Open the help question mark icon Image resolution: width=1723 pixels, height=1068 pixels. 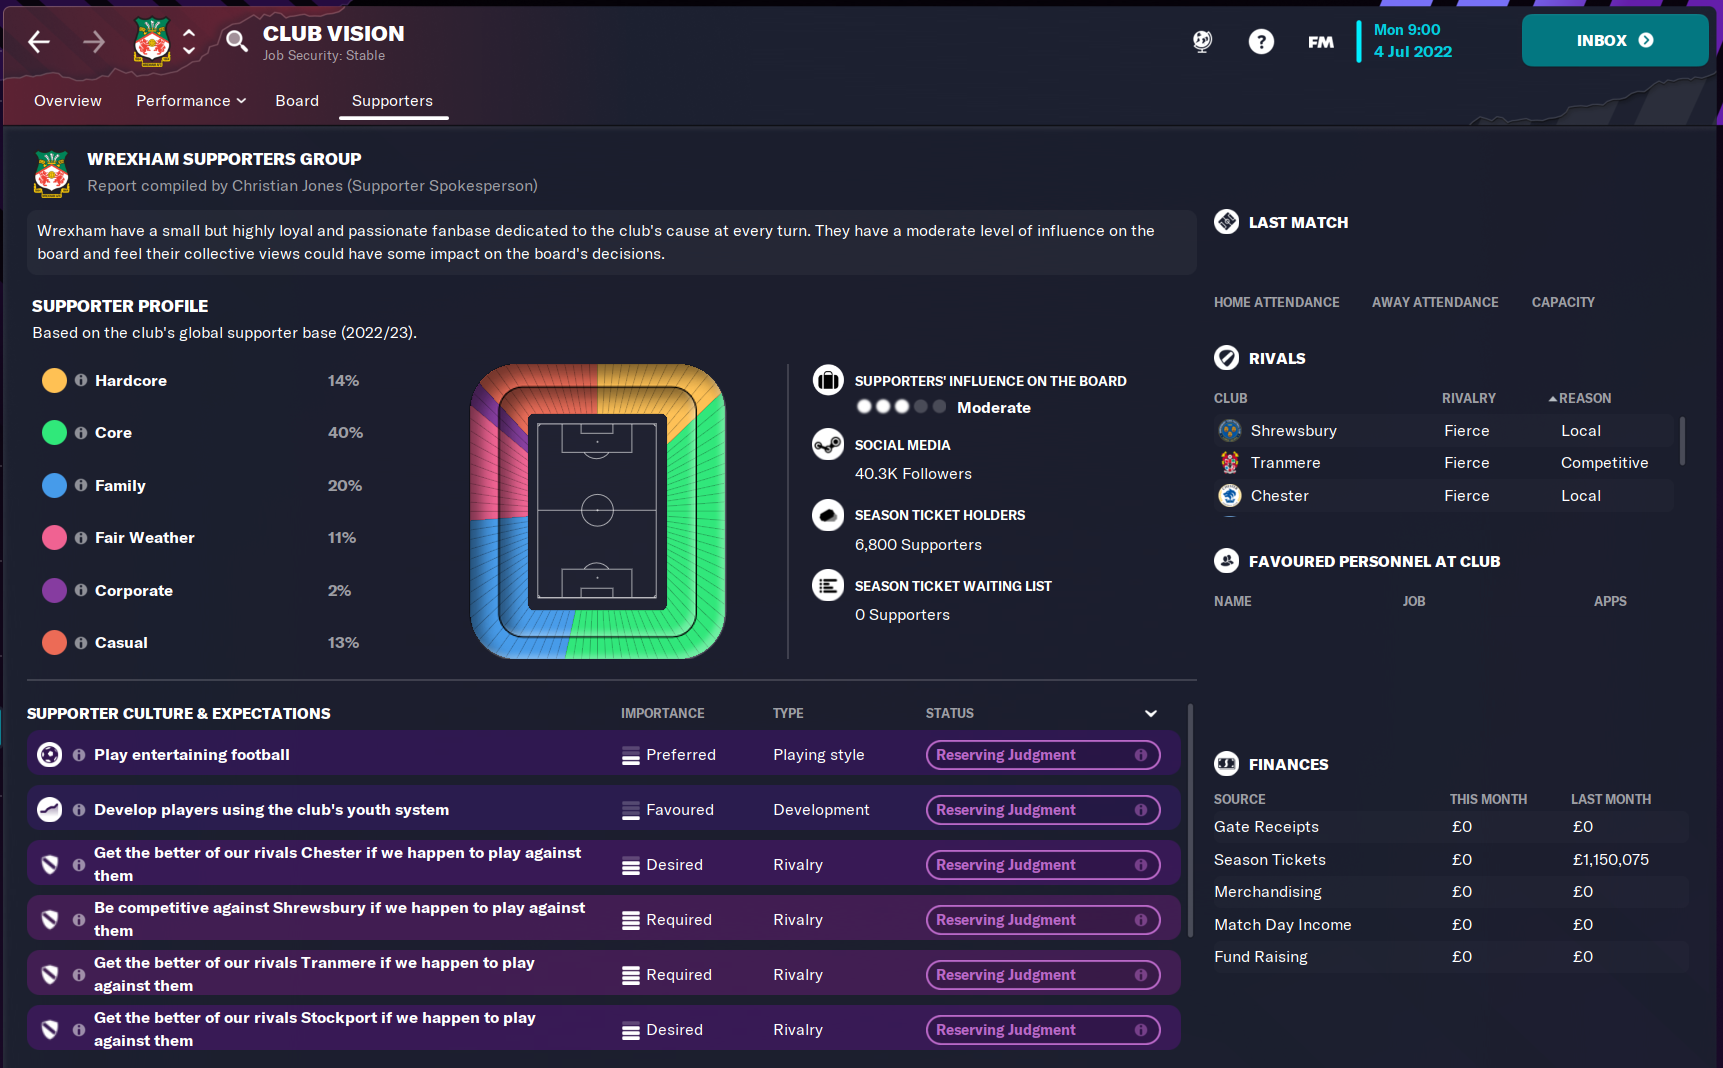coord(1261,41)
